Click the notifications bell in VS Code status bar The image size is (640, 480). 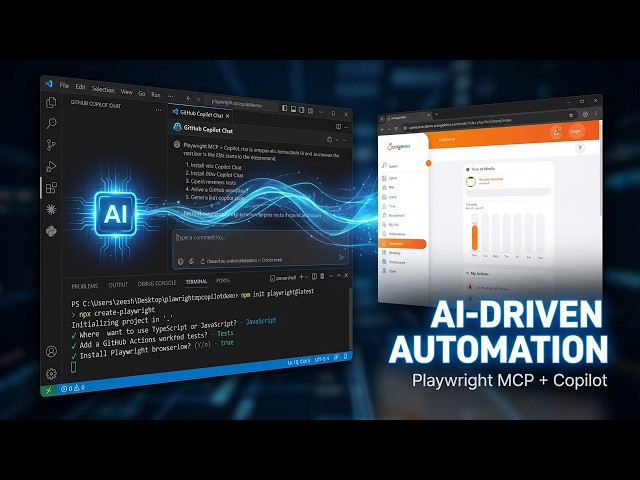(345, 356)
